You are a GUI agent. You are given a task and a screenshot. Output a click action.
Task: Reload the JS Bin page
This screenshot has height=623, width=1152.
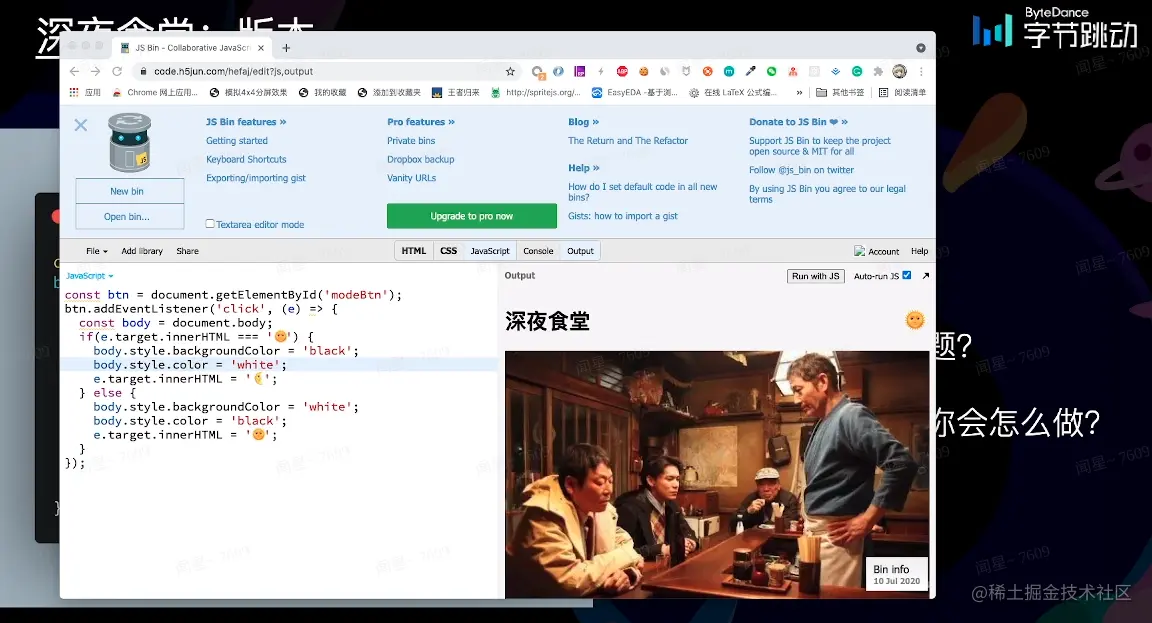point(117,71)
